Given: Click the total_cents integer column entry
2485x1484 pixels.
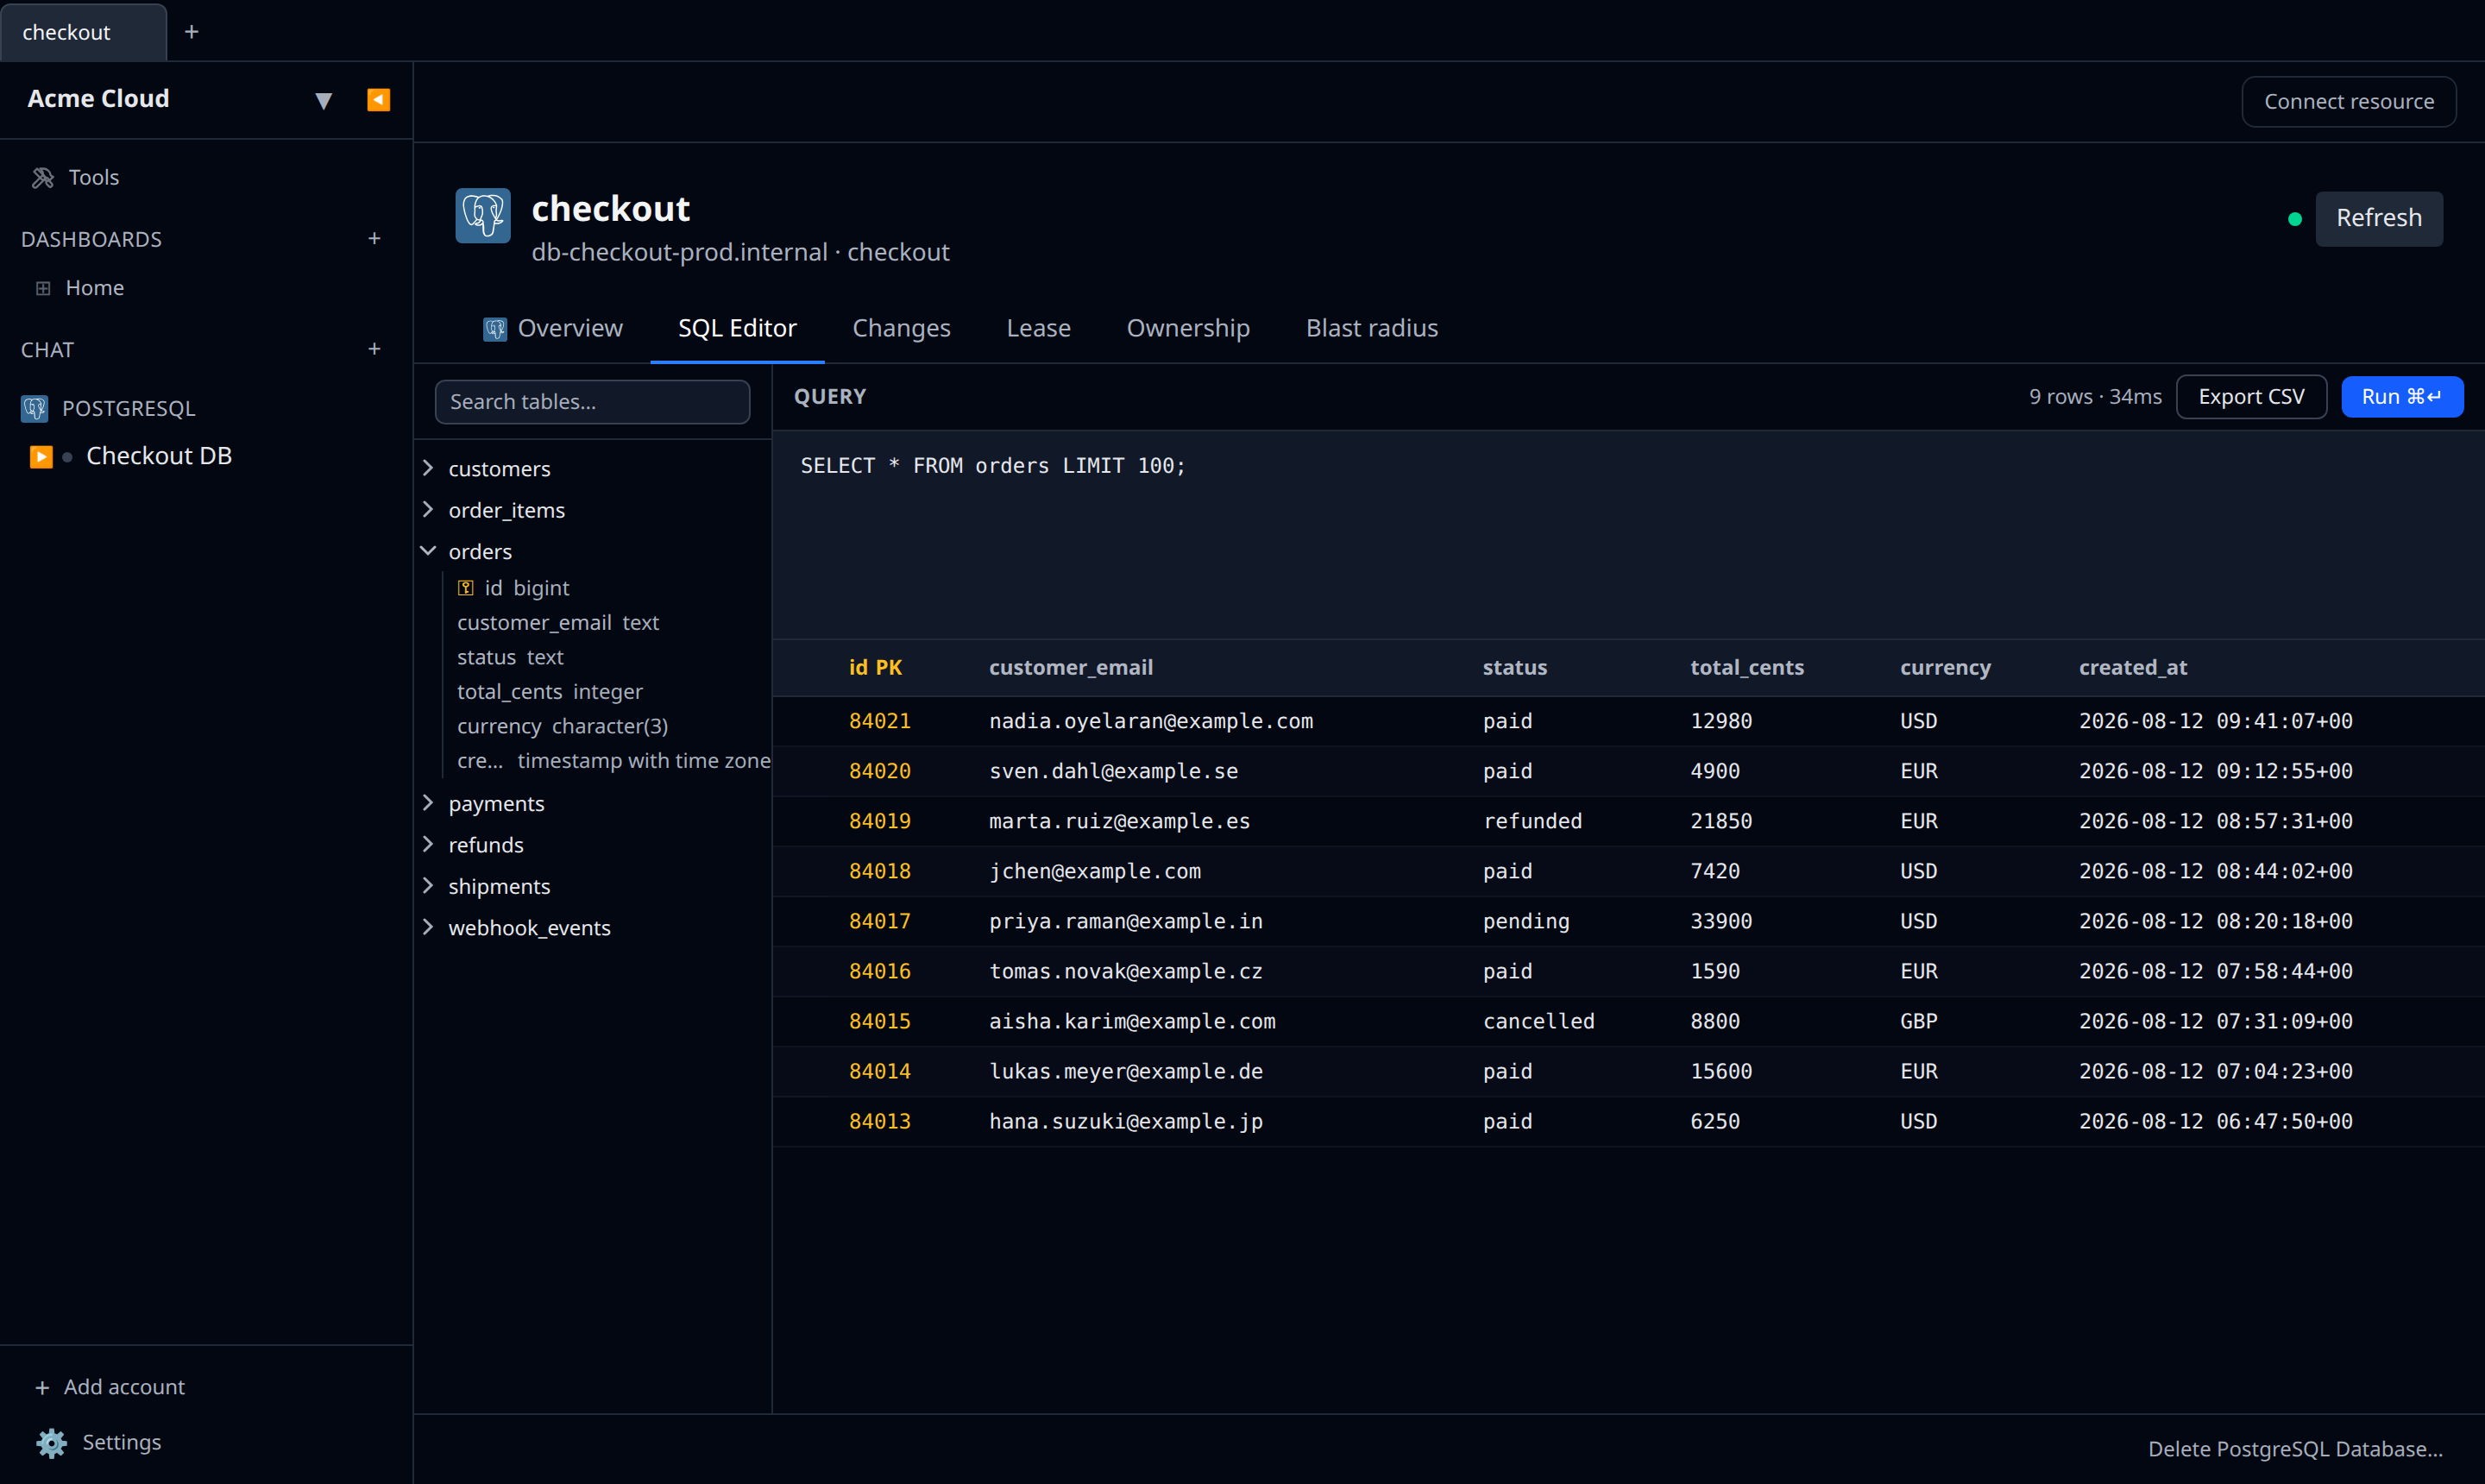Looking at the screenshot, I should pyautogui.click(x=549, y=691).
